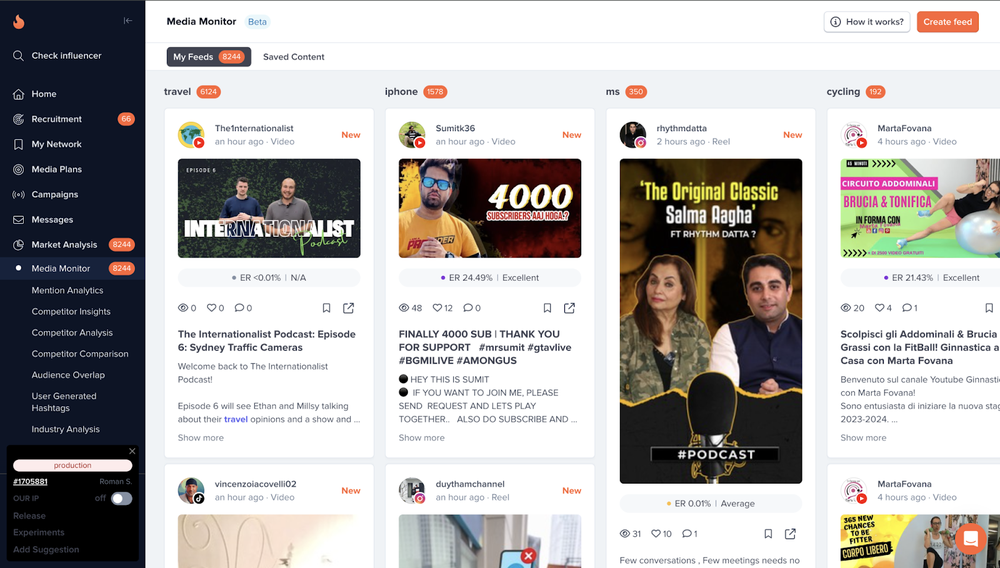
Task: Open Mention Analytics
Action: tap(67, 290)
